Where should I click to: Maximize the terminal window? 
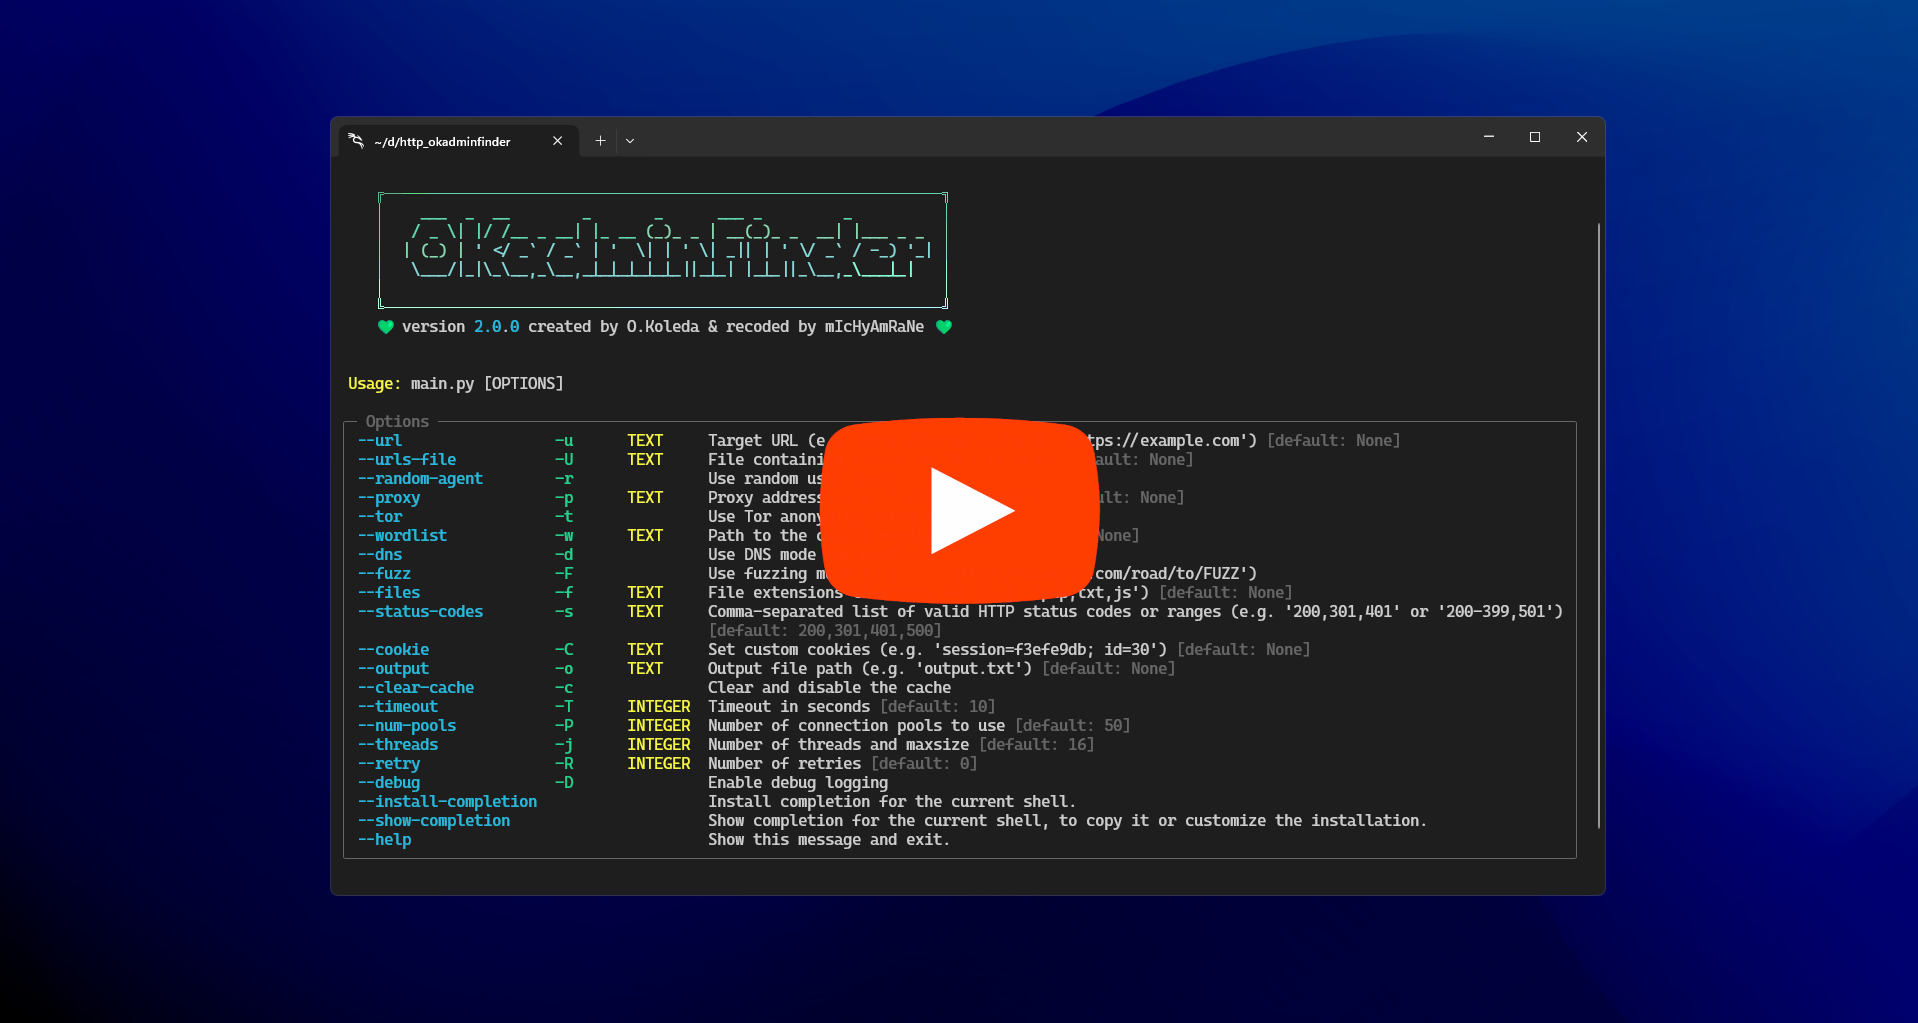coord(1534,137)
